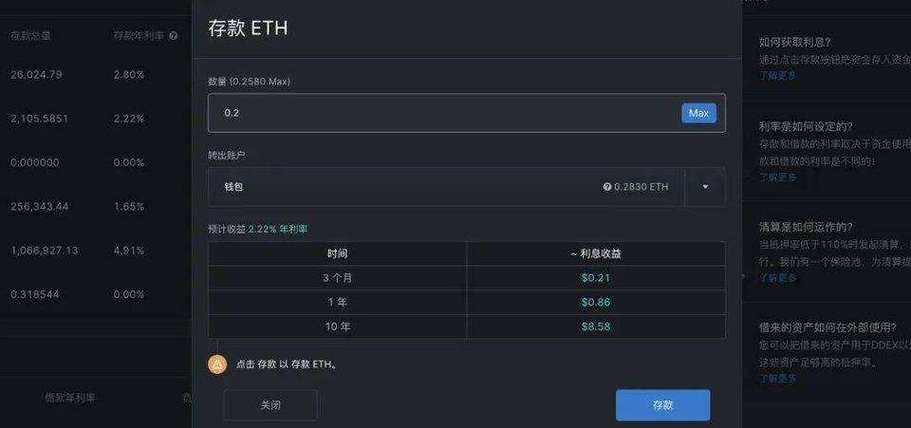Click the help icon next to 存款年利率 header
This screenshot has width=911, height=428.
click(173, 36)
